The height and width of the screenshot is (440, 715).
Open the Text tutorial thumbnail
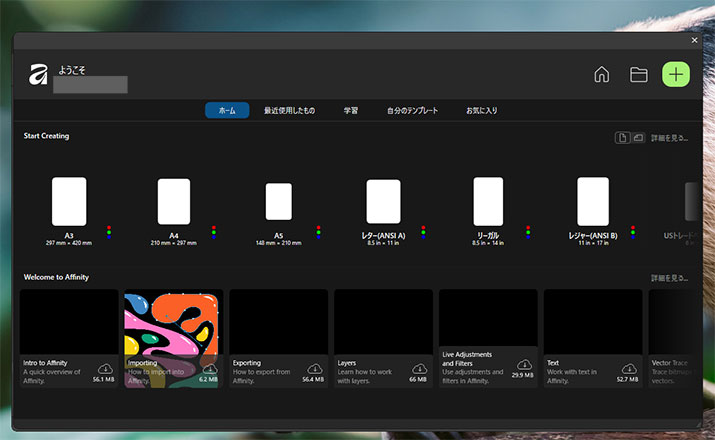[593, 322]
